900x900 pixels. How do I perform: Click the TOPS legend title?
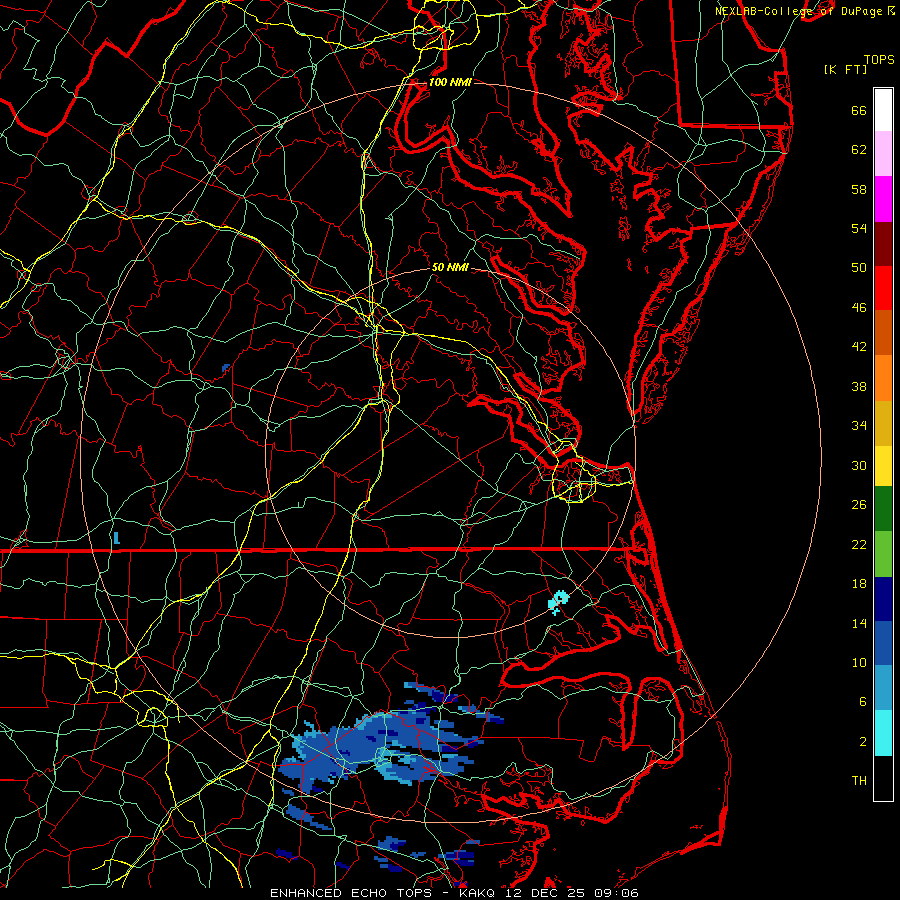(879, 59)
